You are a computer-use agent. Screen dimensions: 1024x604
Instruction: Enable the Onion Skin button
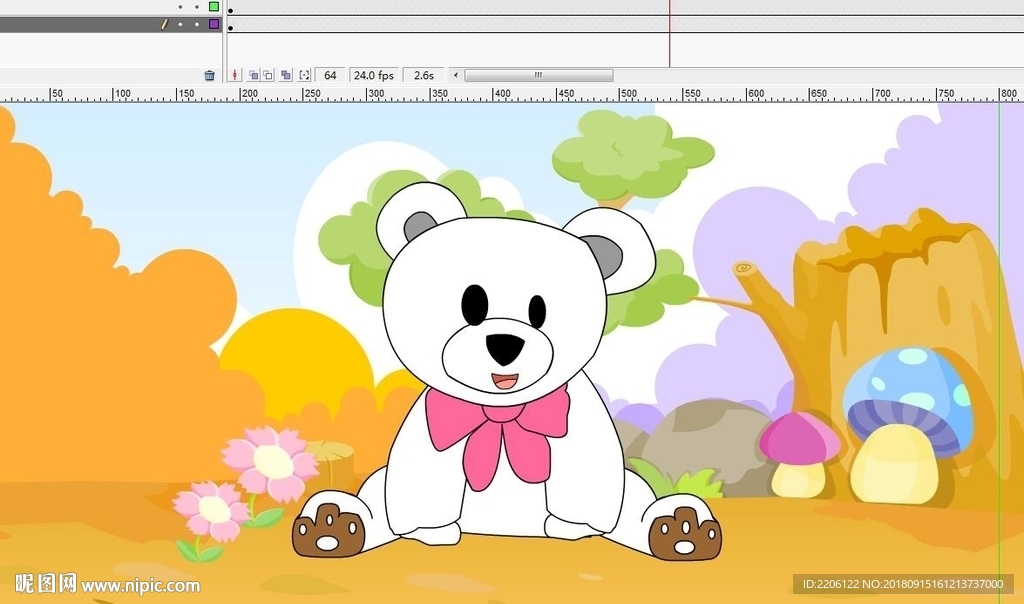(253, 75)
